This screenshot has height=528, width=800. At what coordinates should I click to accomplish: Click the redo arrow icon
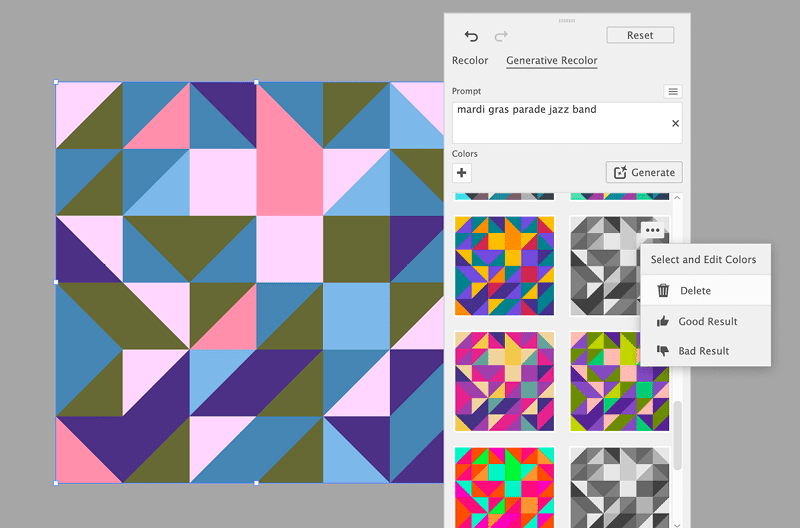501,36
